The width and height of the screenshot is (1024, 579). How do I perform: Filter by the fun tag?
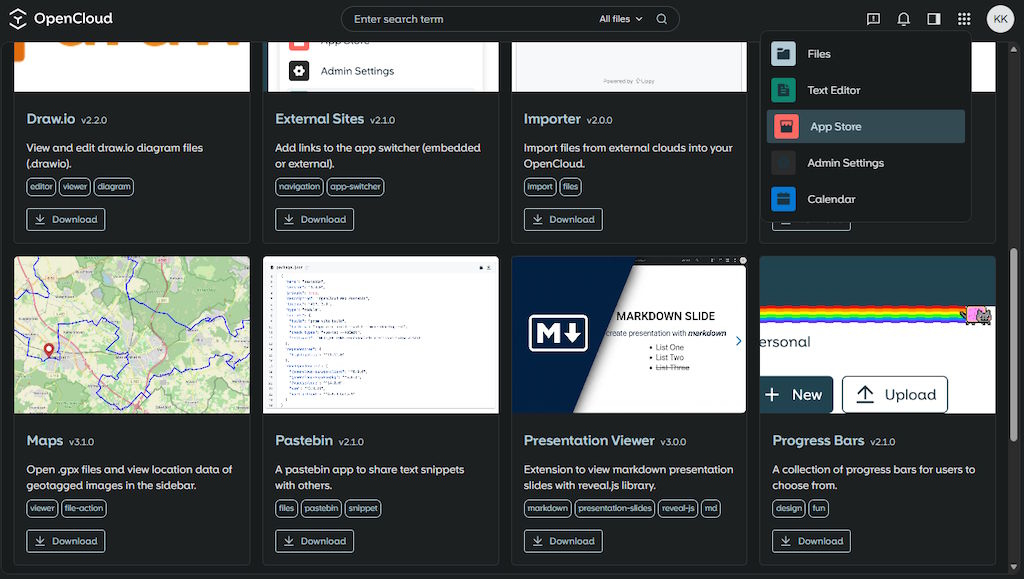[819, 509]
